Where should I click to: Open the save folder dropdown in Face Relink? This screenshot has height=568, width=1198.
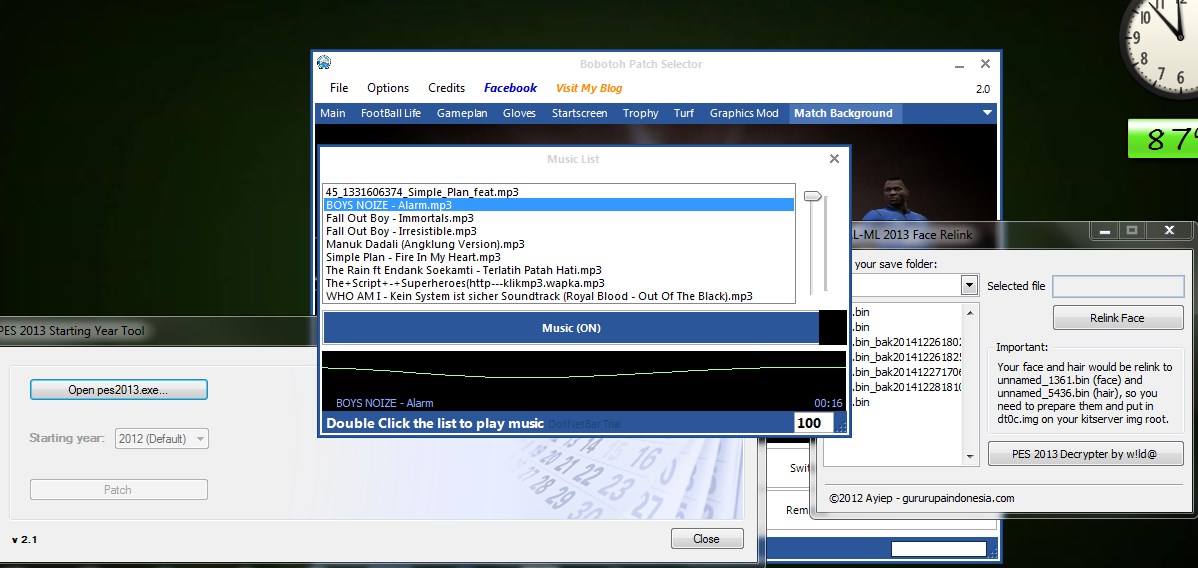point(969,286)
